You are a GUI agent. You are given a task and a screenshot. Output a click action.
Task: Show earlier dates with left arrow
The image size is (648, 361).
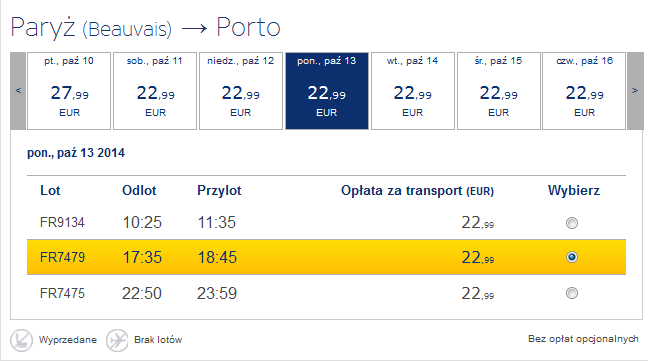pos(18,90)
